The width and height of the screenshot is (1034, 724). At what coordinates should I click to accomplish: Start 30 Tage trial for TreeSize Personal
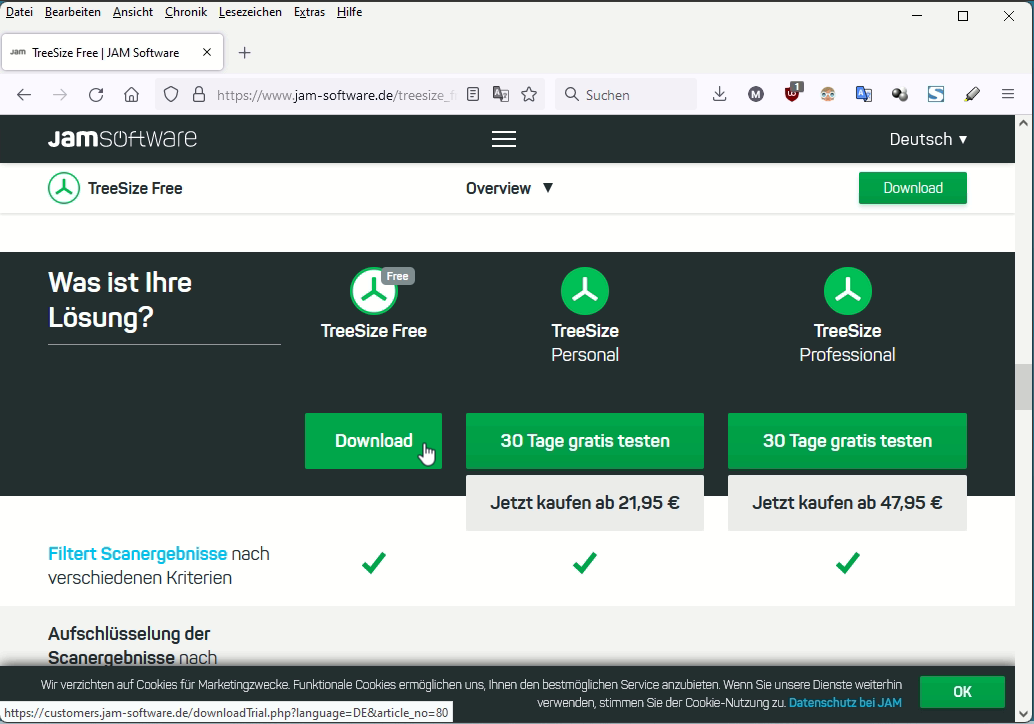585,441
